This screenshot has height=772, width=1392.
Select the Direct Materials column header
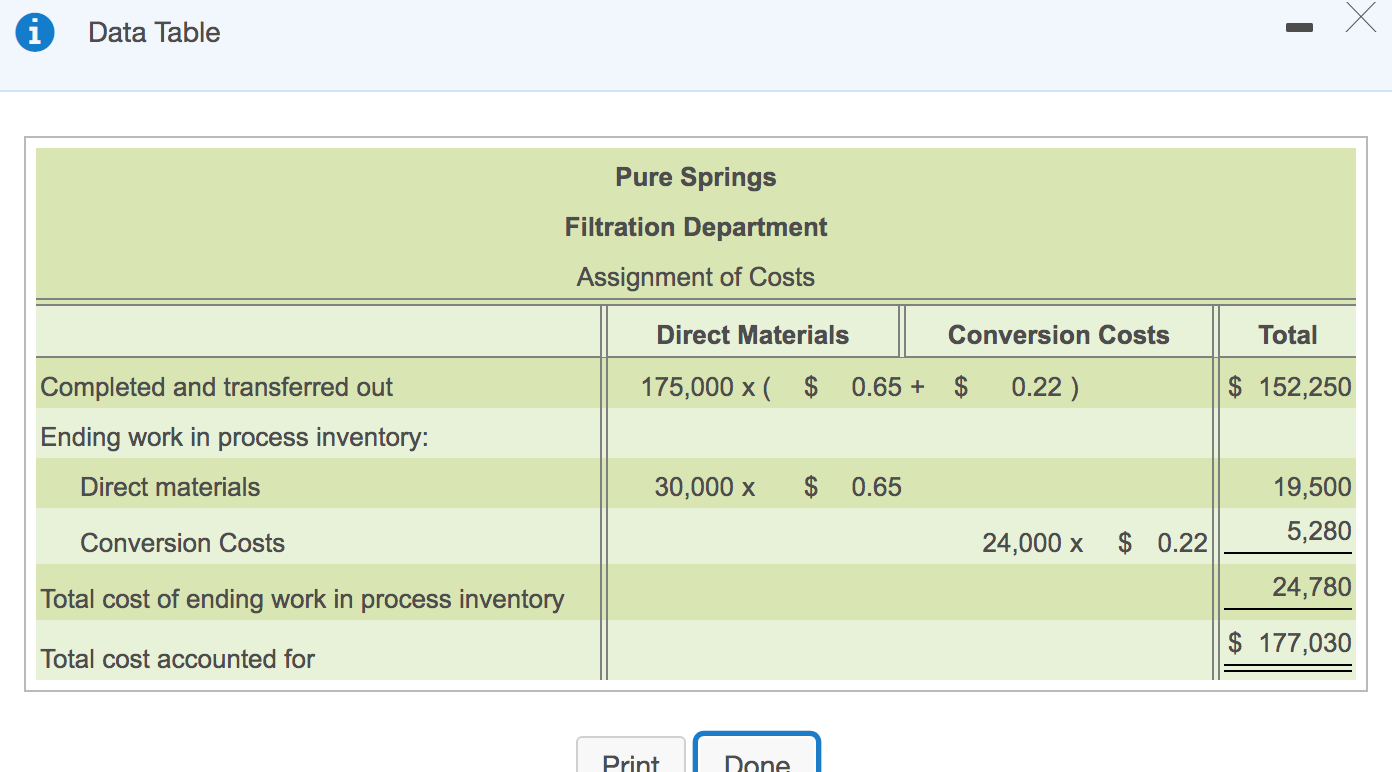pyautogui.click(x=751, y=334)
